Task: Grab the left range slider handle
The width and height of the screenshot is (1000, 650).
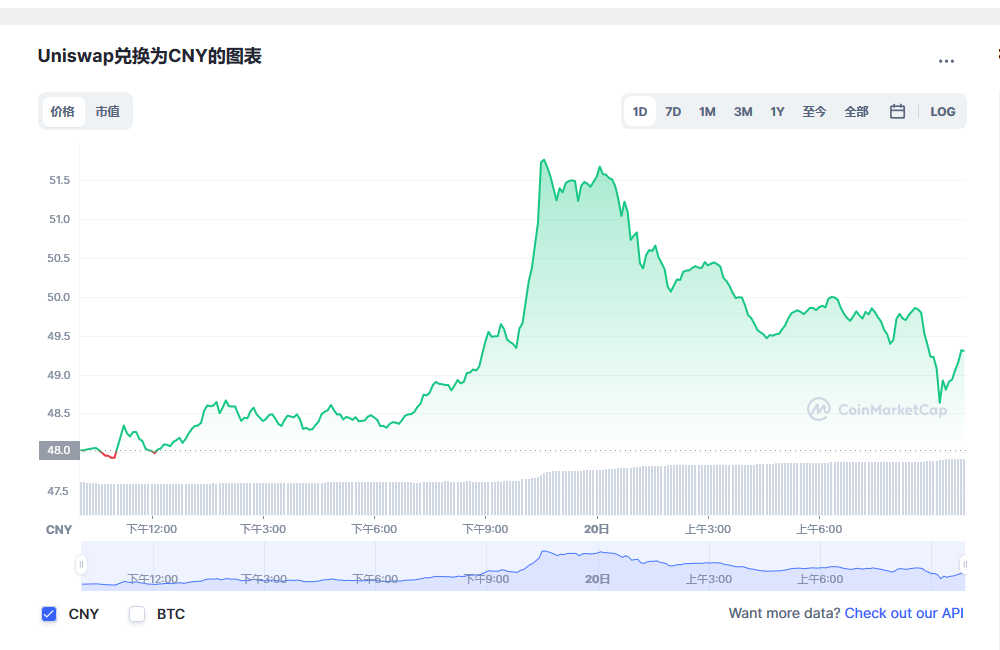Action: 81,565
